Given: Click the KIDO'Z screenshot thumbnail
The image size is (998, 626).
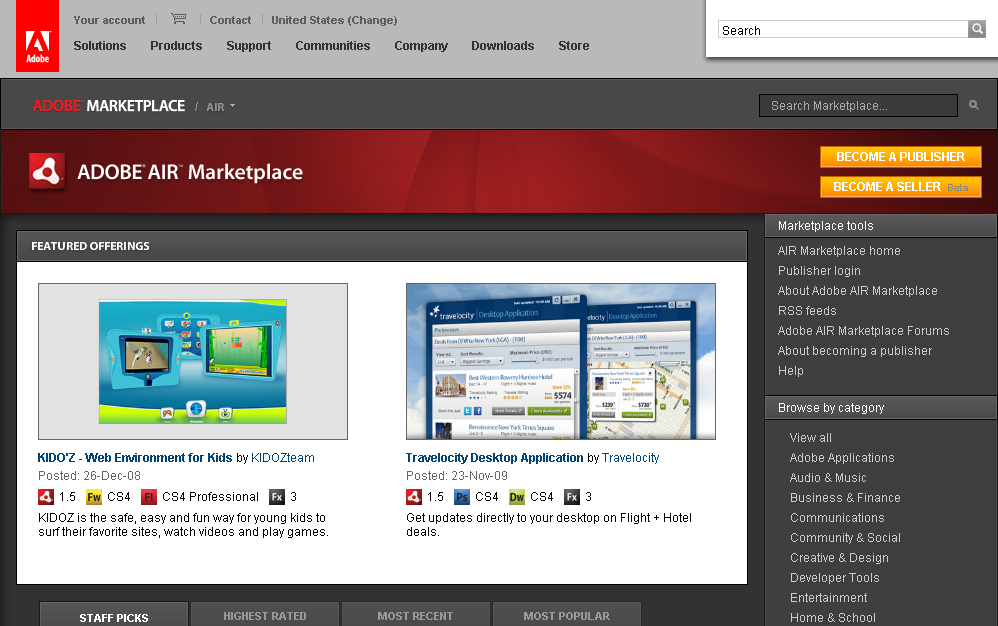Looking at the screenshot, I should (x=193, y=361).
